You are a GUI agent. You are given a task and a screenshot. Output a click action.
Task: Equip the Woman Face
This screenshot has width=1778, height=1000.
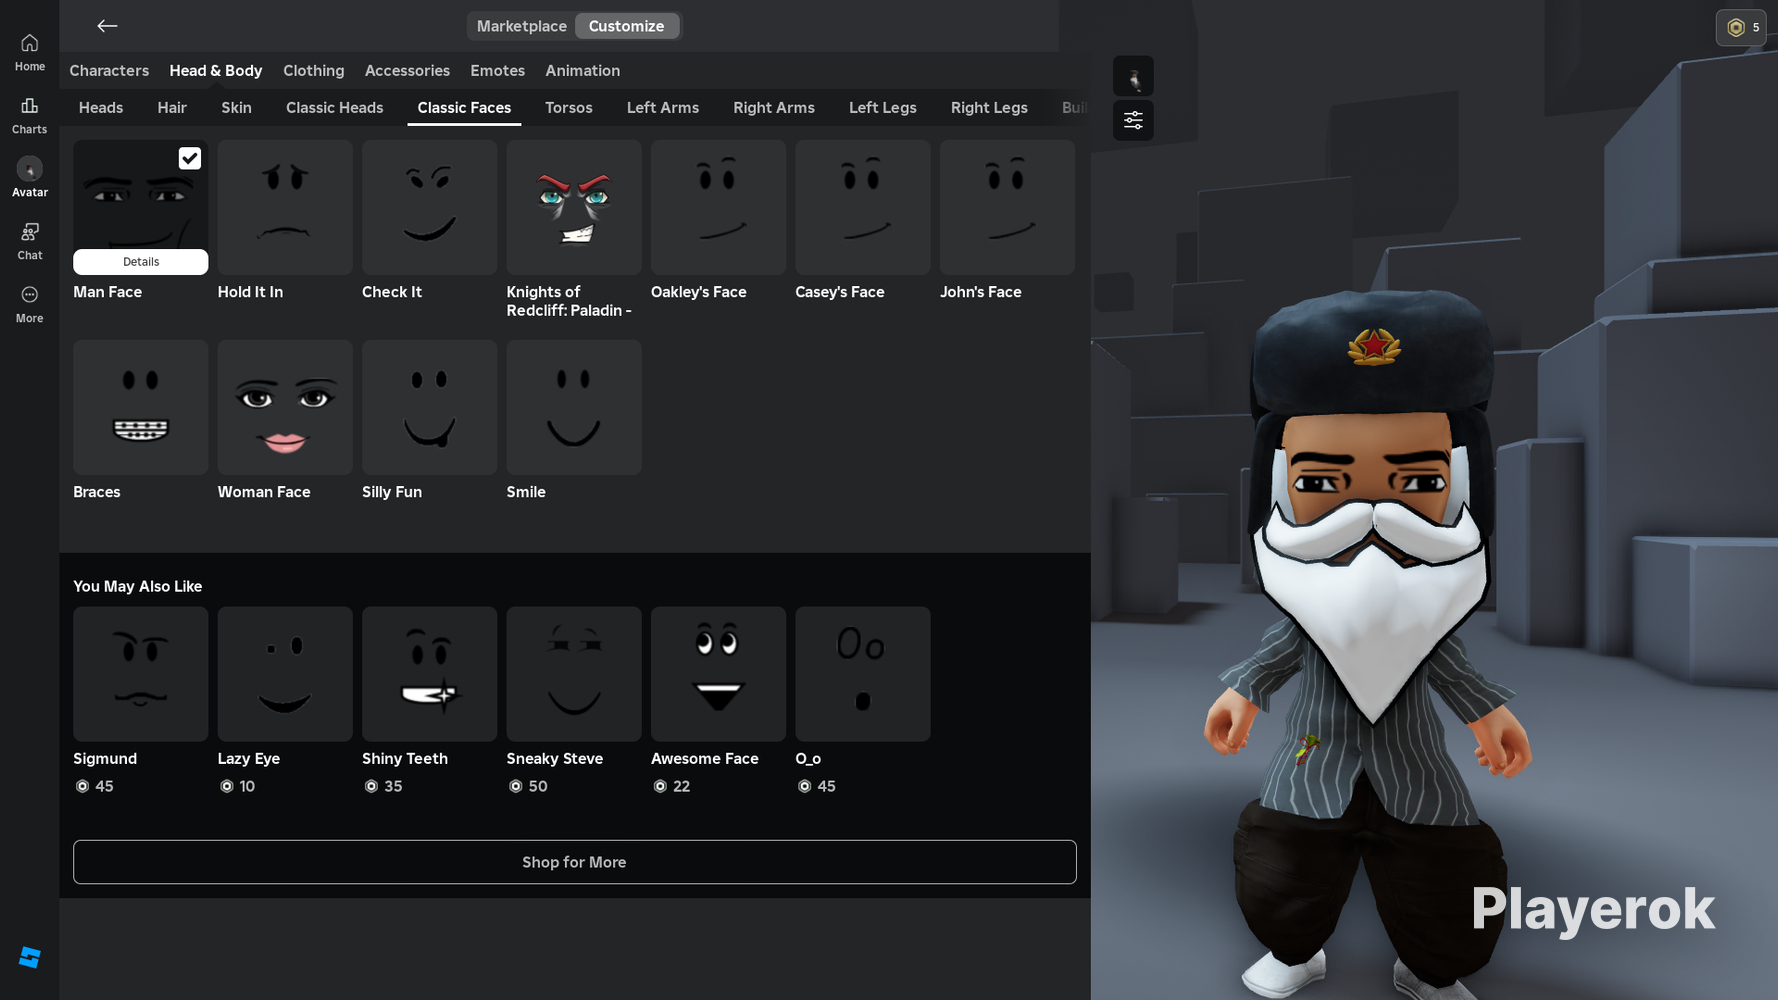285,407
